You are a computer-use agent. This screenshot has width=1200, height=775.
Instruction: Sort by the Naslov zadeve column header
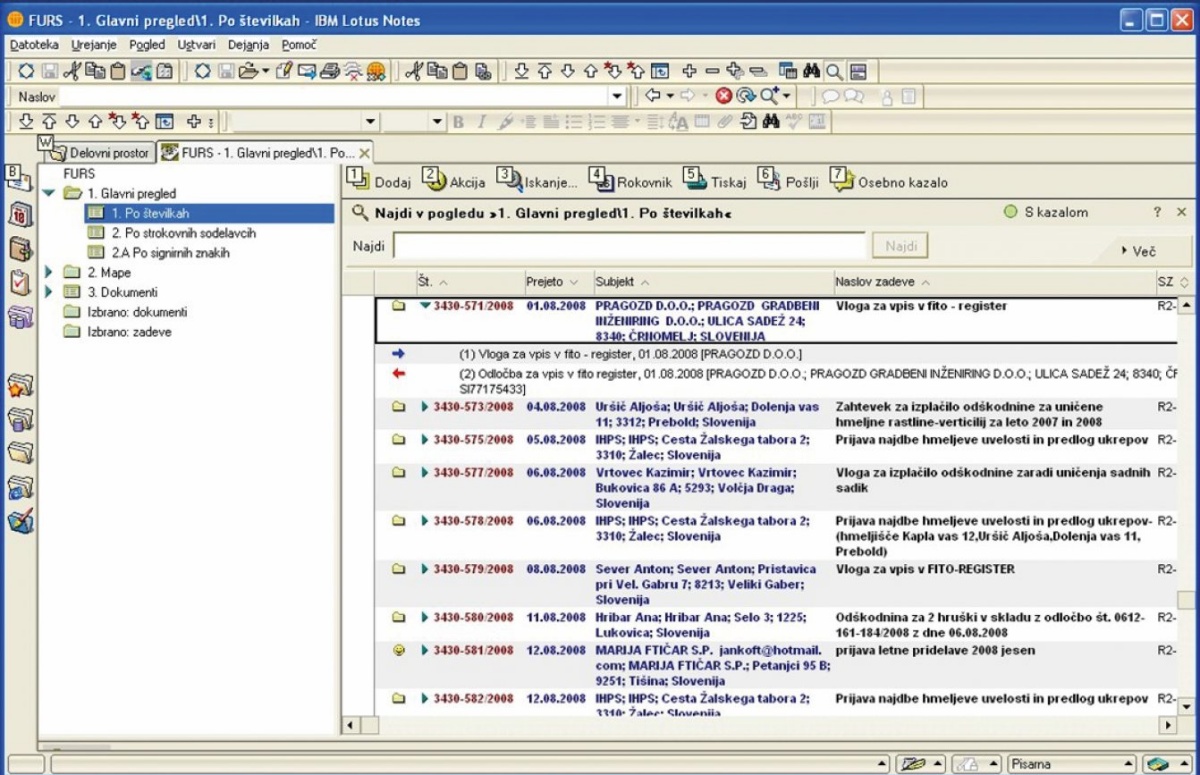point(994,282)
